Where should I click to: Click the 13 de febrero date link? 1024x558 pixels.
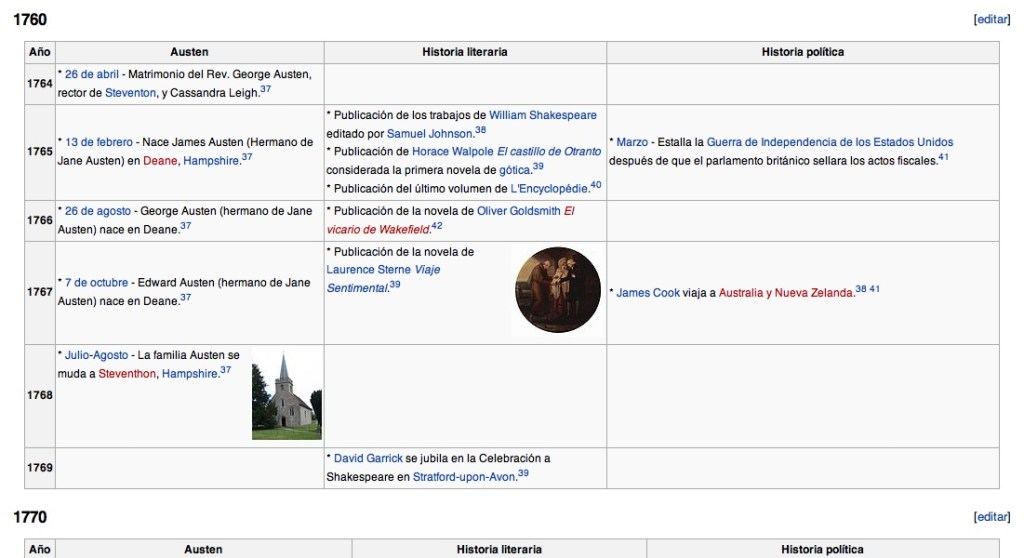point(99,142)
